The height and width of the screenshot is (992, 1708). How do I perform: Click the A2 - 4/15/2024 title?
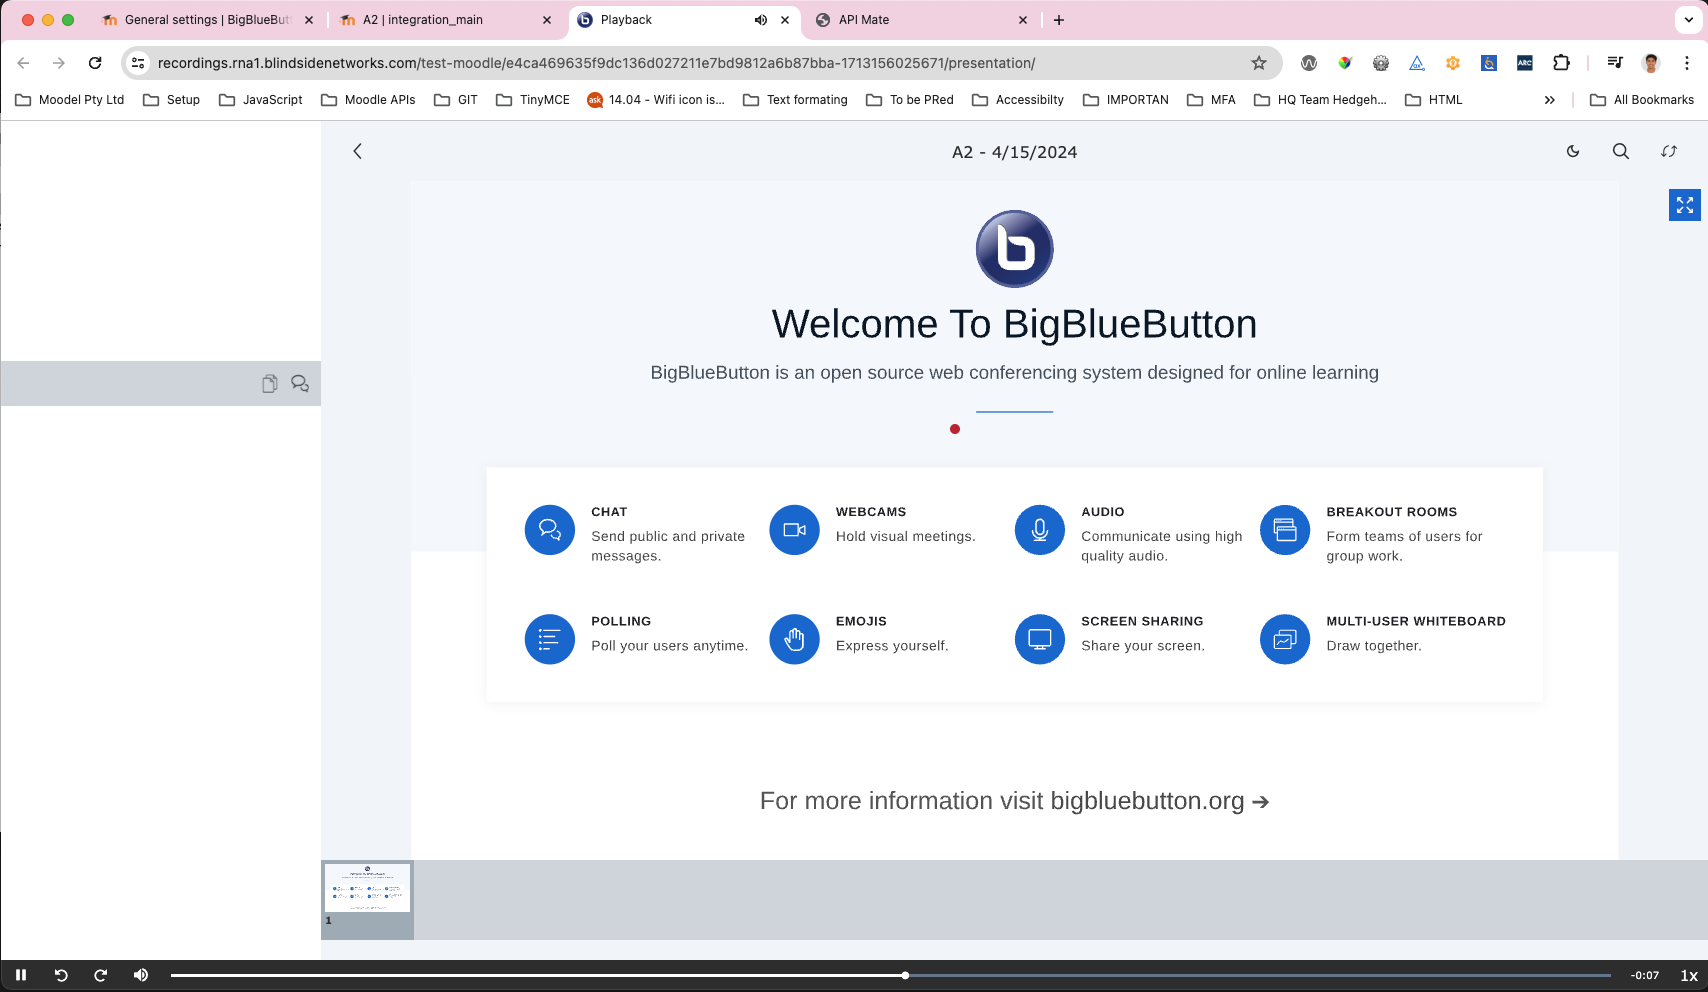[1015, 152]
